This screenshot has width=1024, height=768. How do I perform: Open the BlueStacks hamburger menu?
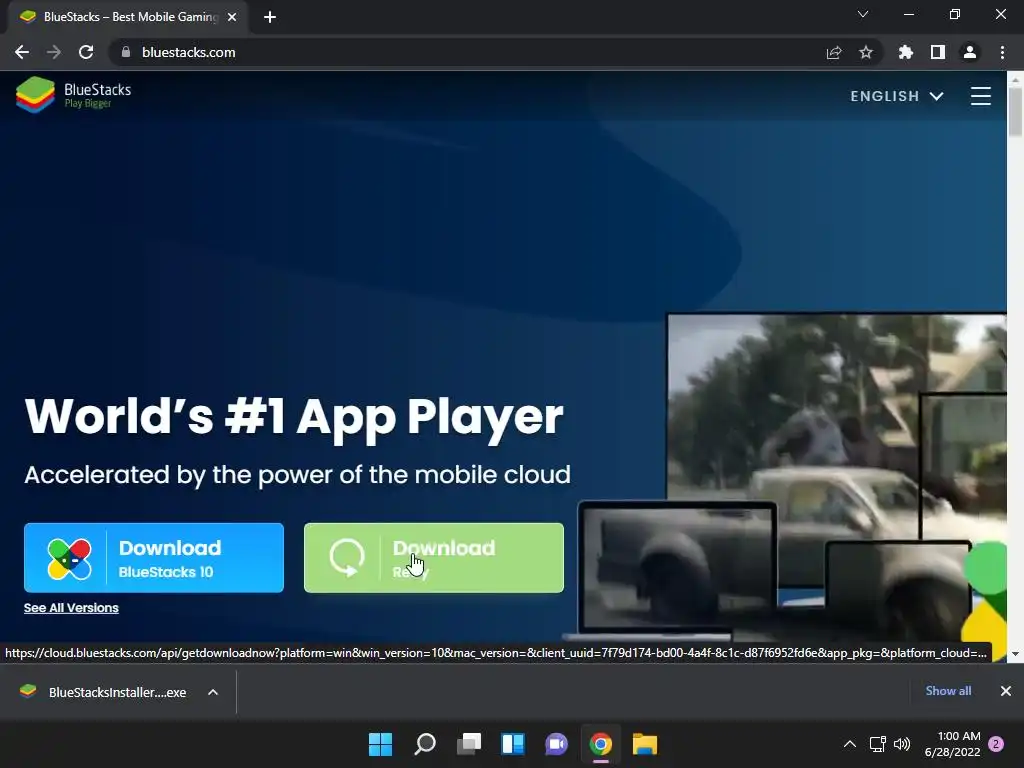click(x=981, y=96)
